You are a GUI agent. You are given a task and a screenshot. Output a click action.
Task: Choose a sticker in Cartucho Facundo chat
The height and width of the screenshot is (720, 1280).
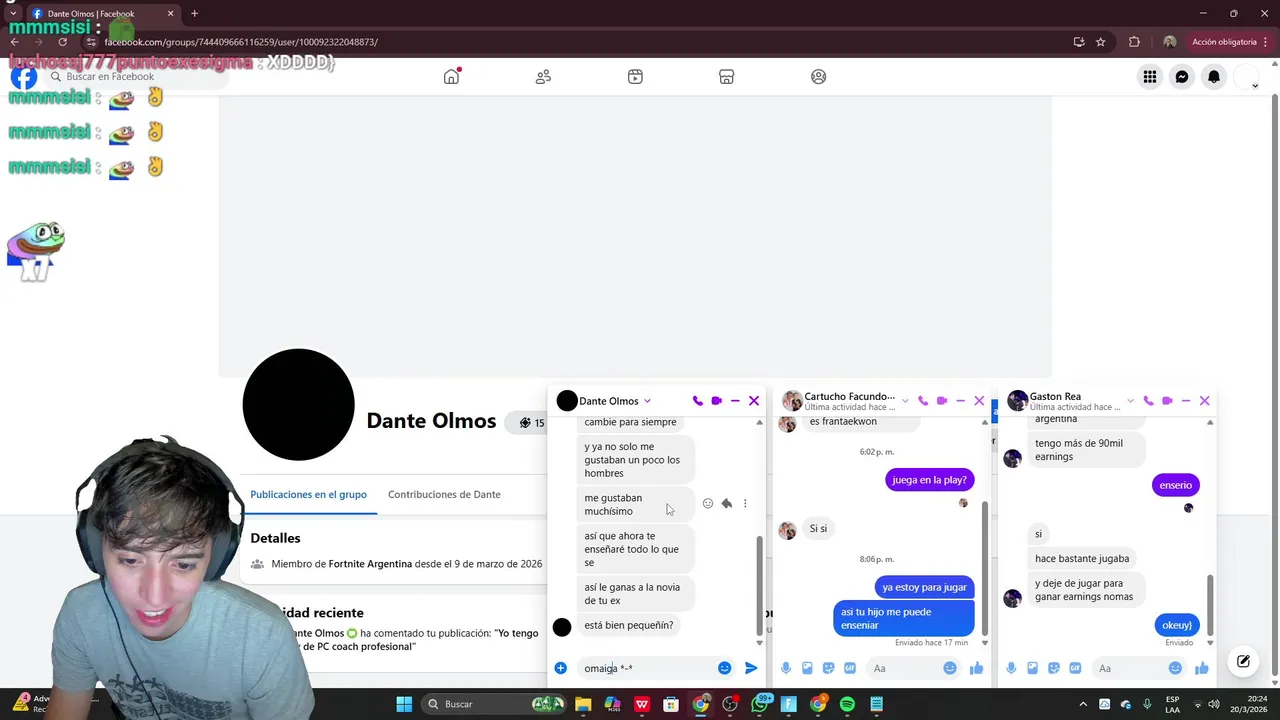click(829, 668)
